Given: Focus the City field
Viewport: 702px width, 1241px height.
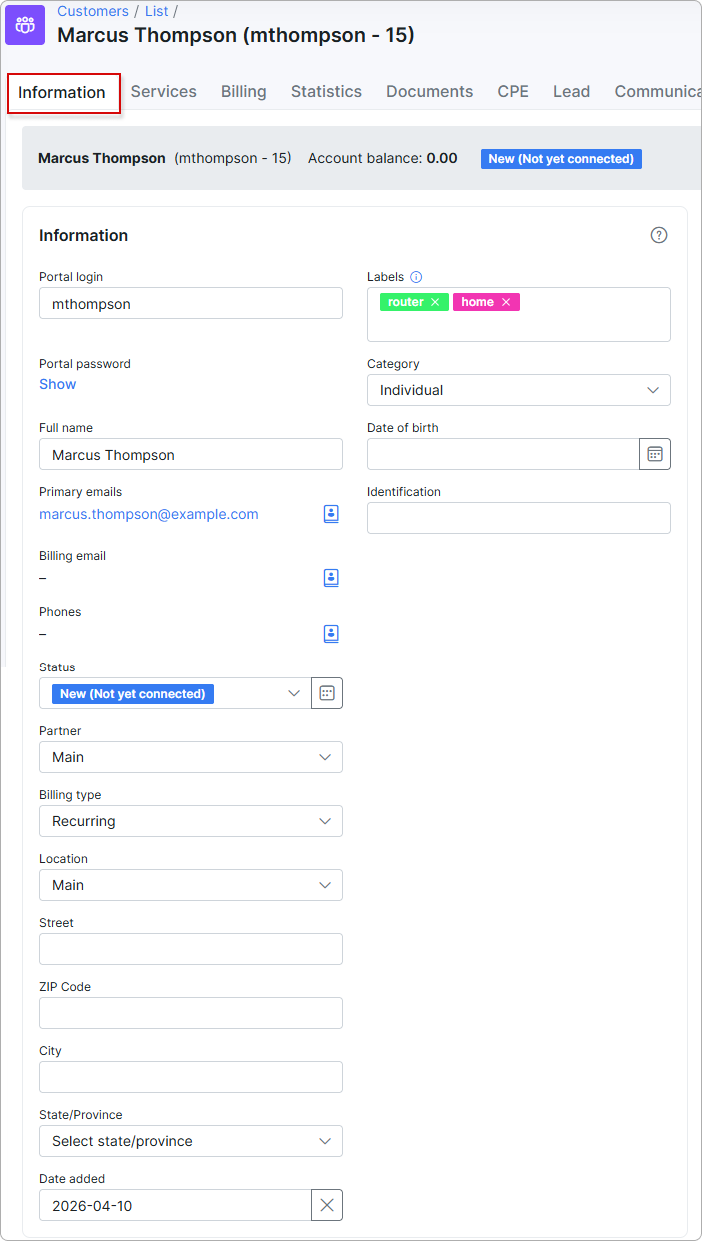Looking at the screenshot, I should coord(191,1077).
